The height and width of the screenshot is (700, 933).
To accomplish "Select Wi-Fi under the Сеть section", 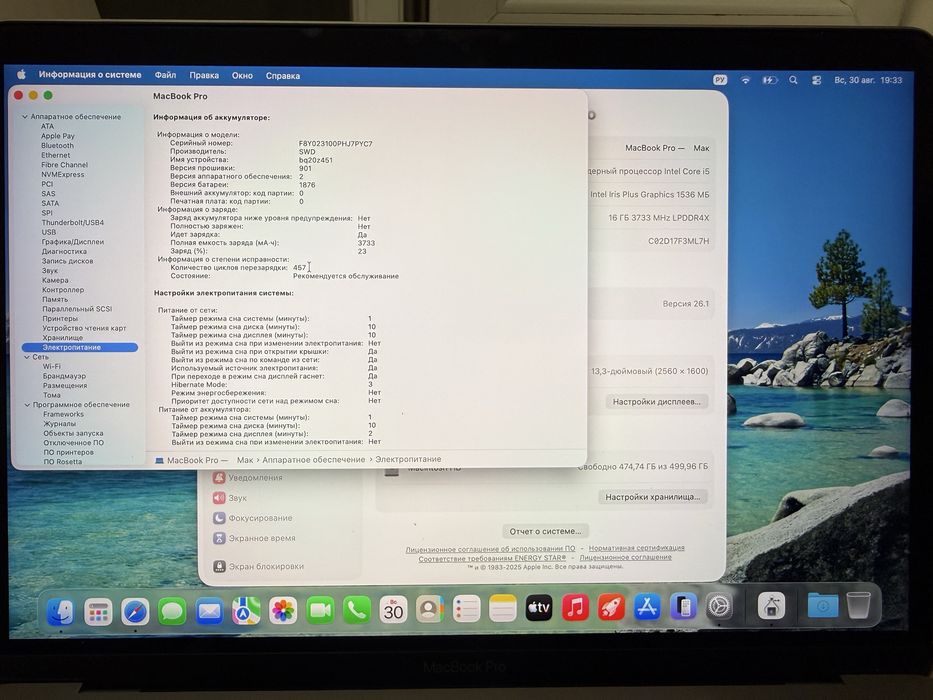I will (x=52, y=367).
